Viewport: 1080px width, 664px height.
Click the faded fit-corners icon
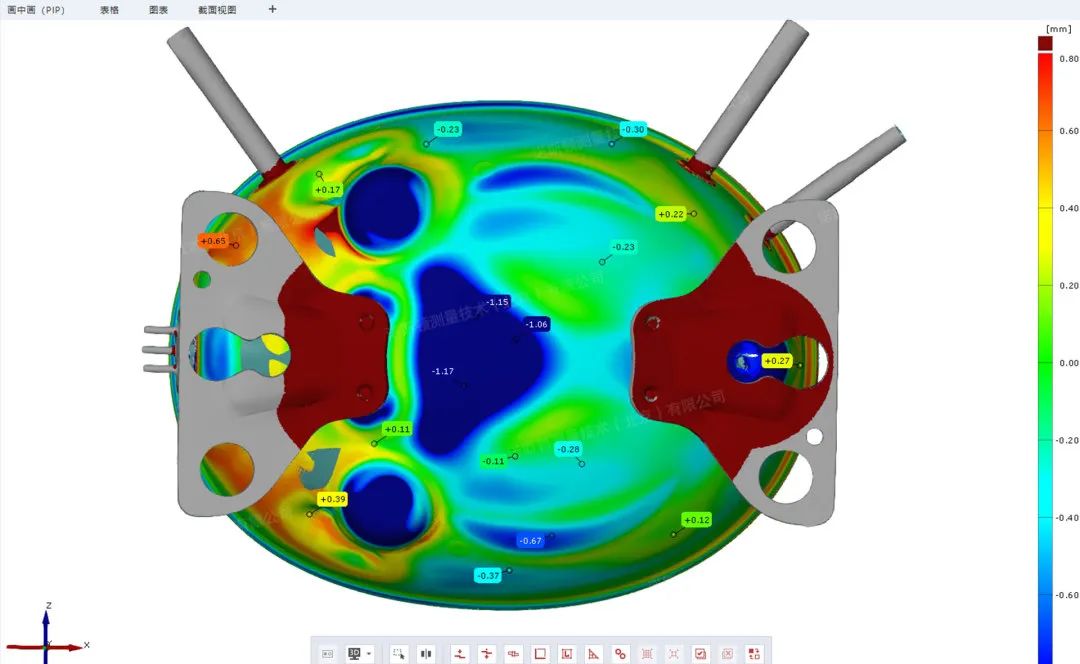[x=674, y=654]
